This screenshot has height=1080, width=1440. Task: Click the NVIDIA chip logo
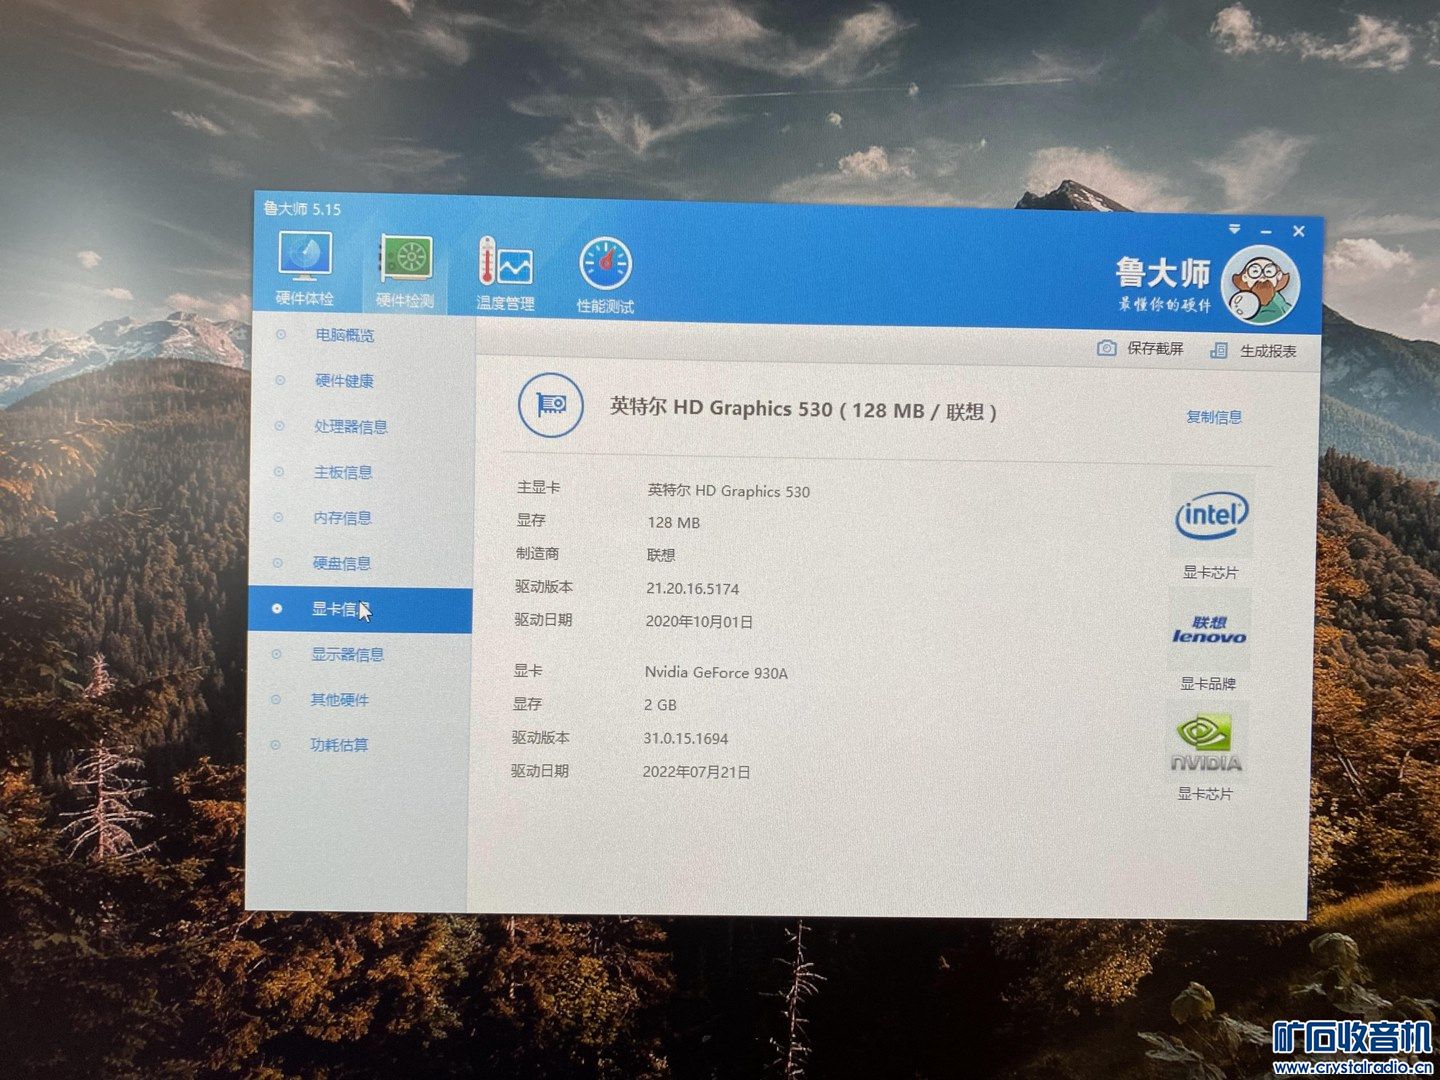point(1207,744)
